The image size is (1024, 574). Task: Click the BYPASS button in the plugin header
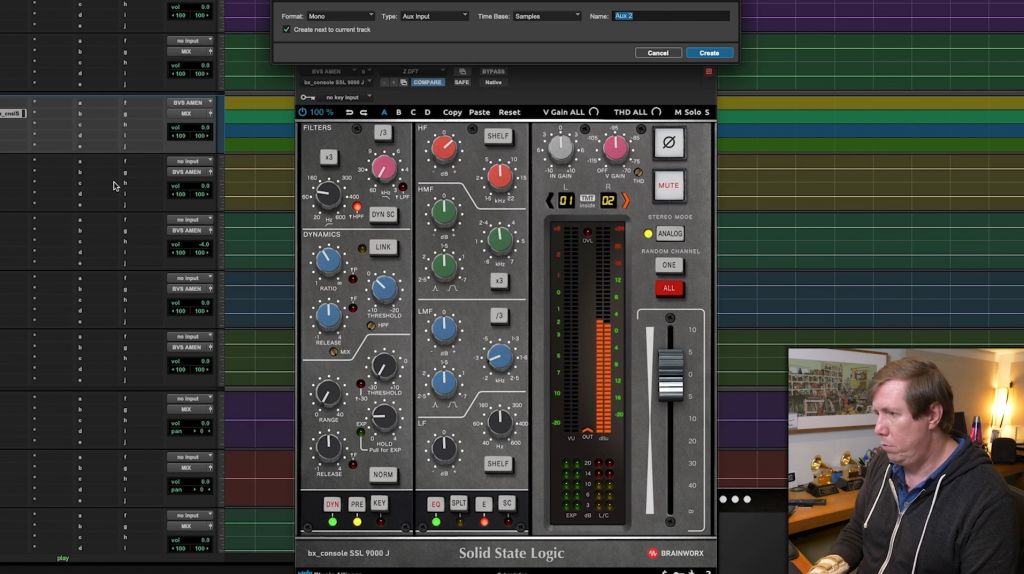(x=493, y=71)
